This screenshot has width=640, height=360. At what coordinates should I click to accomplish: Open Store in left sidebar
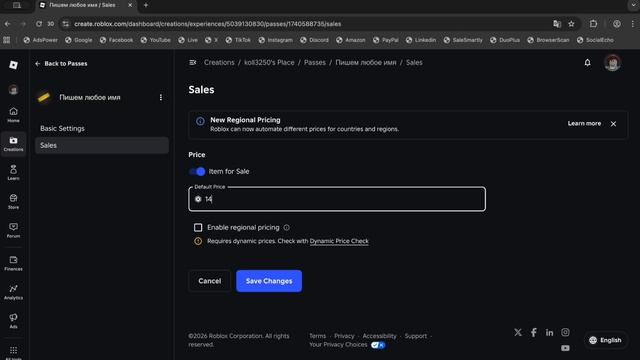[13, 201]
